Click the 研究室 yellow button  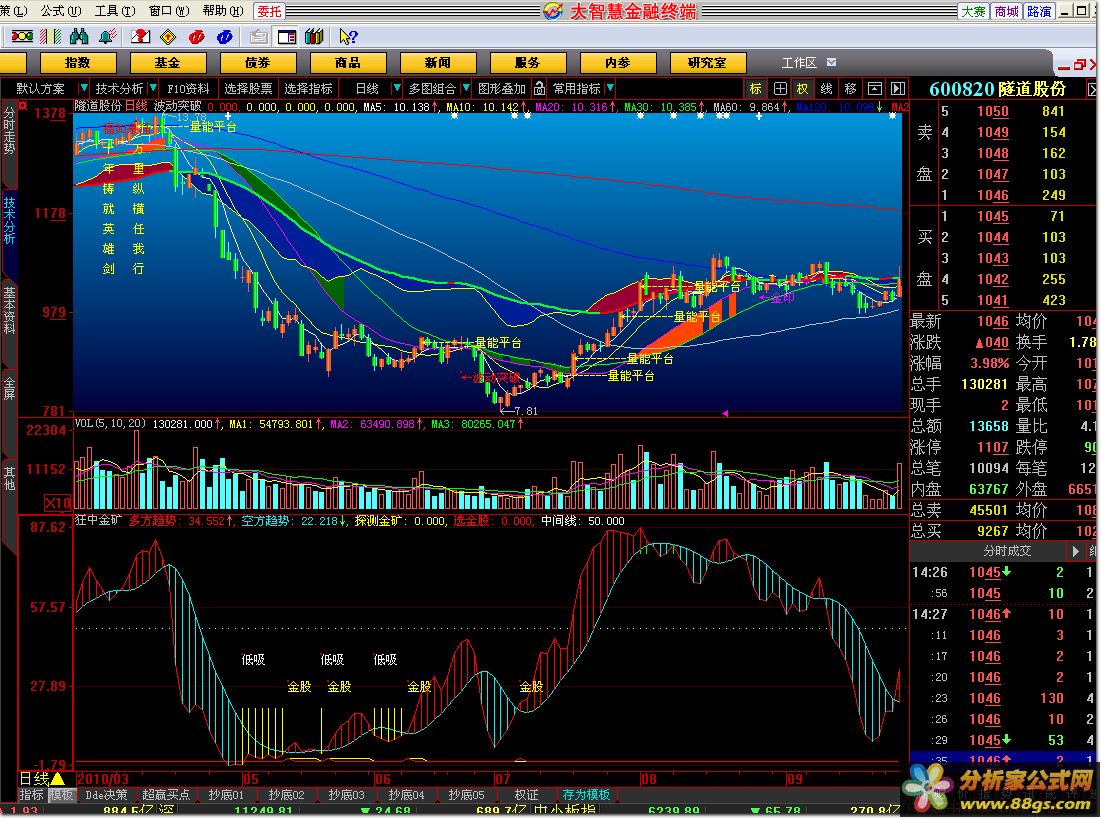[x=707, y=63]
